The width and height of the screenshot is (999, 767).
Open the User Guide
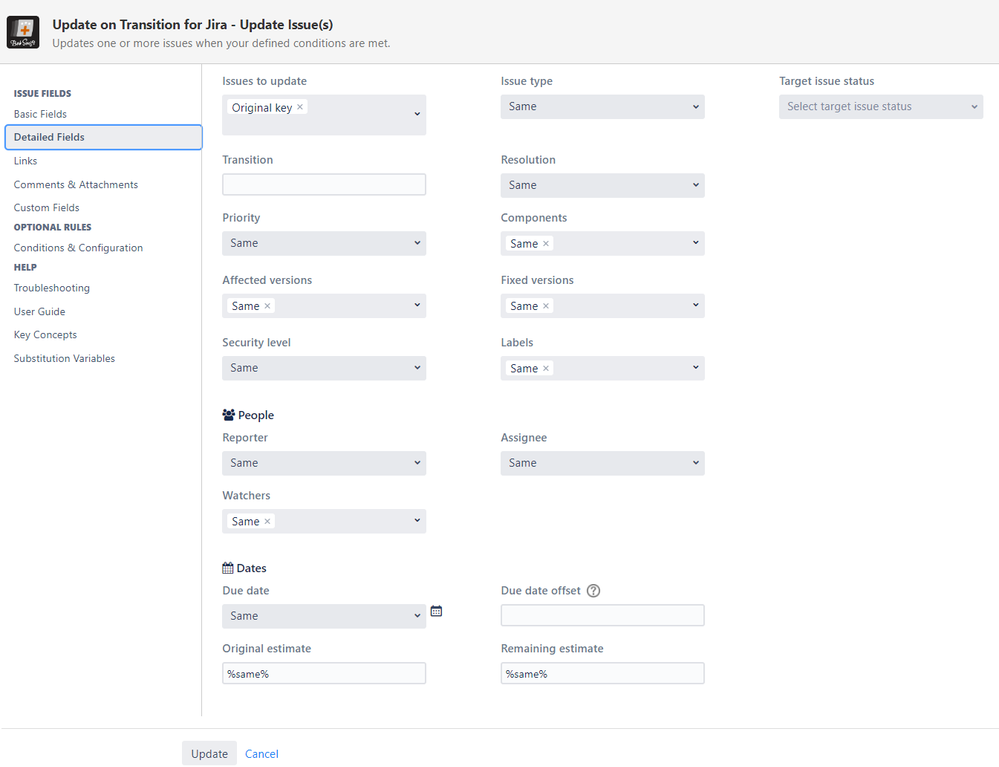[x=40, y=312]
